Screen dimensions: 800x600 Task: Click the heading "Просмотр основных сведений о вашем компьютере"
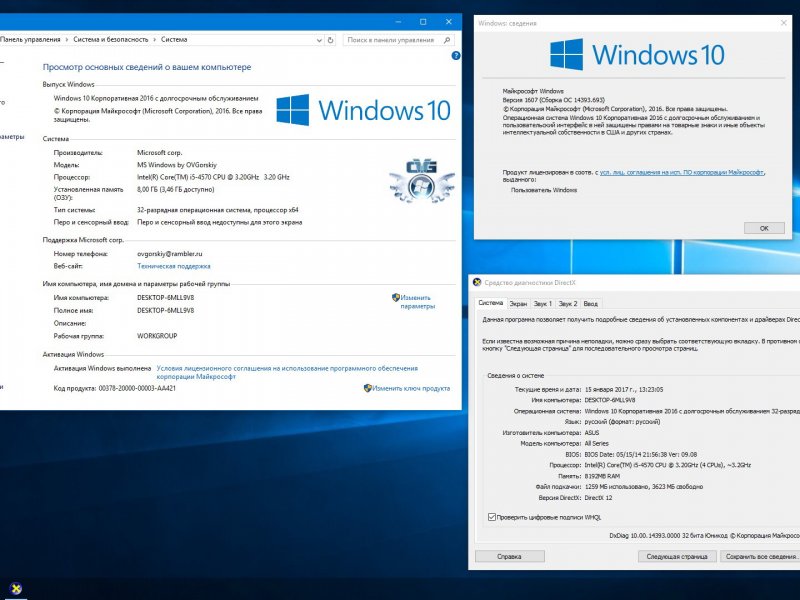coord(147,67)
